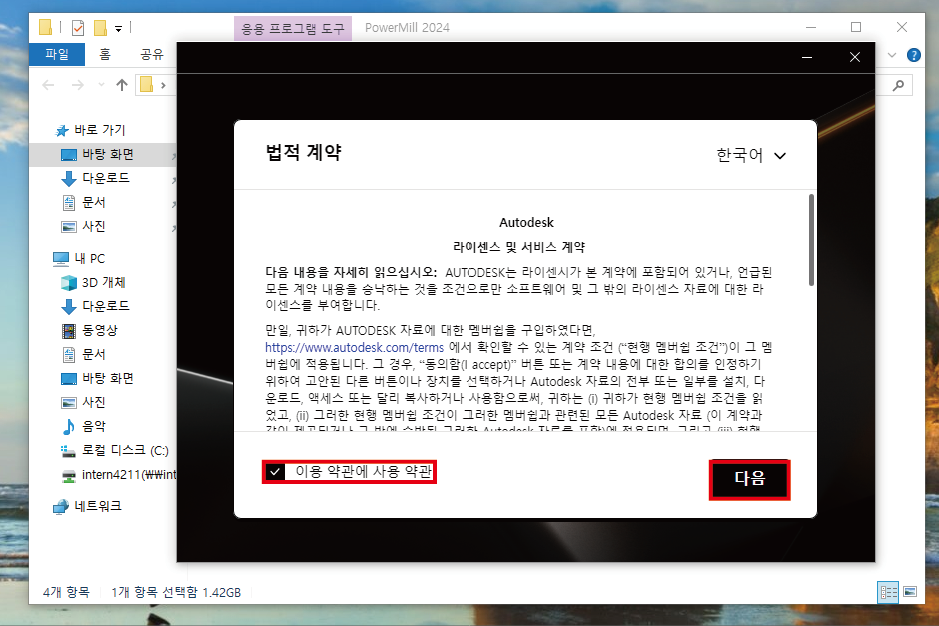Open the autodesk.com/terms link

click(x=354, y=347)
